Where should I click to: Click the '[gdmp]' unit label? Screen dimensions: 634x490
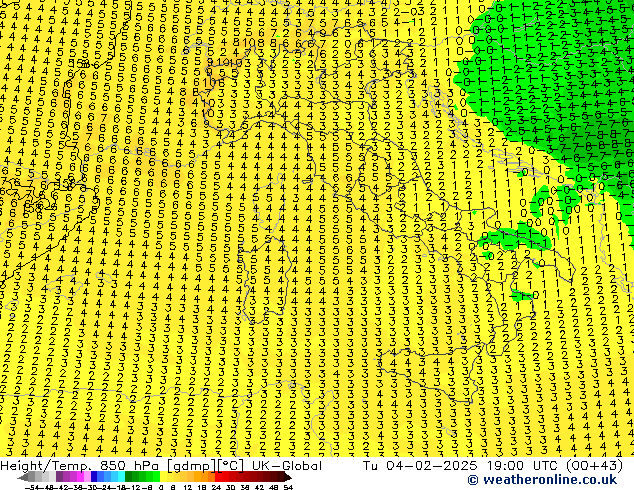[189, 466]
